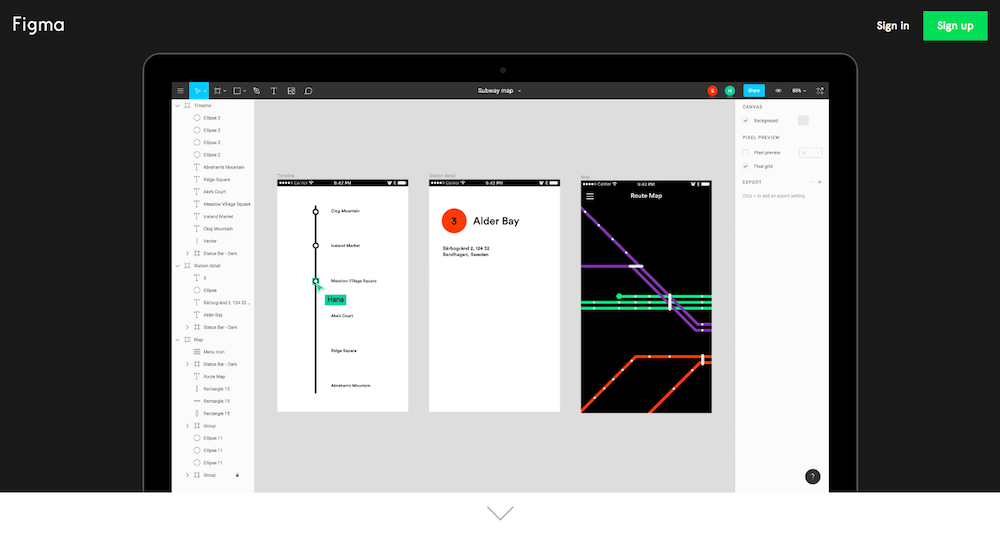Viewport: 1000px width, 533px height.
Task: Uncheck the canvas Background checkbox
Action: point(746,120)
